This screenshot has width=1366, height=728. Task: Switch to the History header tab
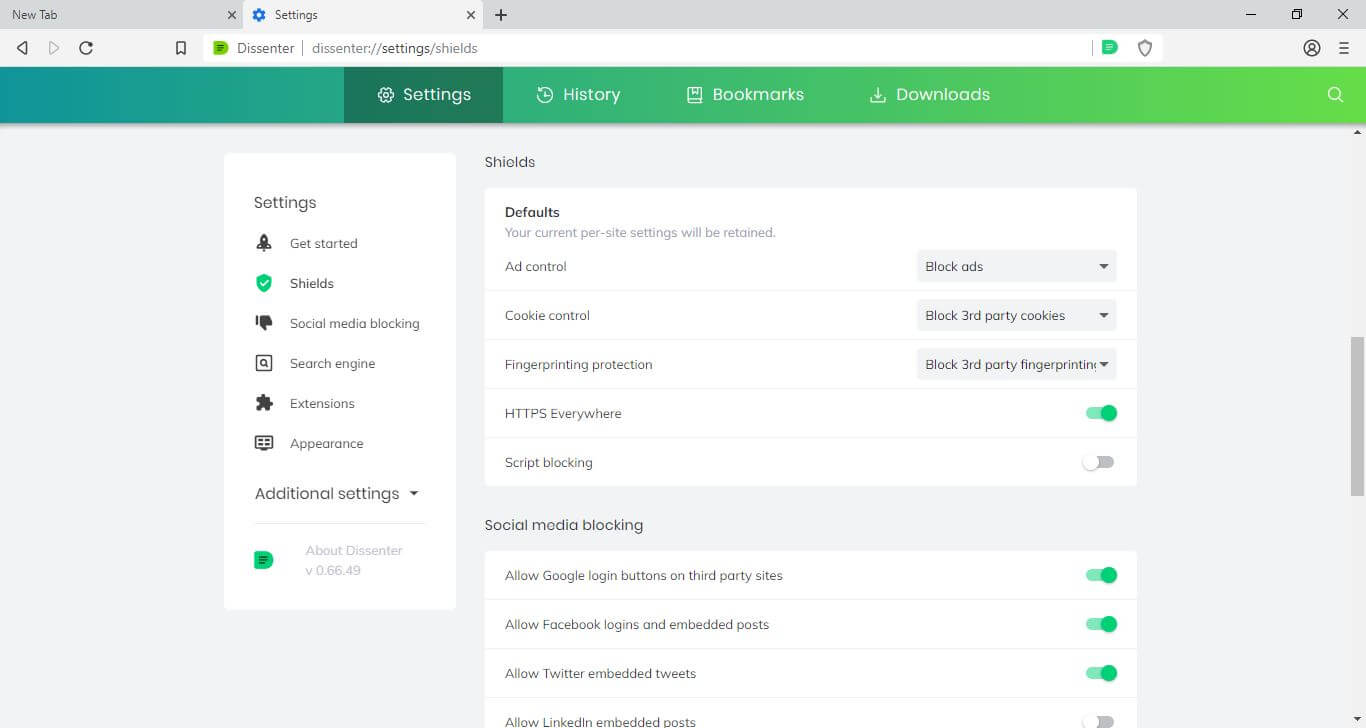[x=578, y=94]
